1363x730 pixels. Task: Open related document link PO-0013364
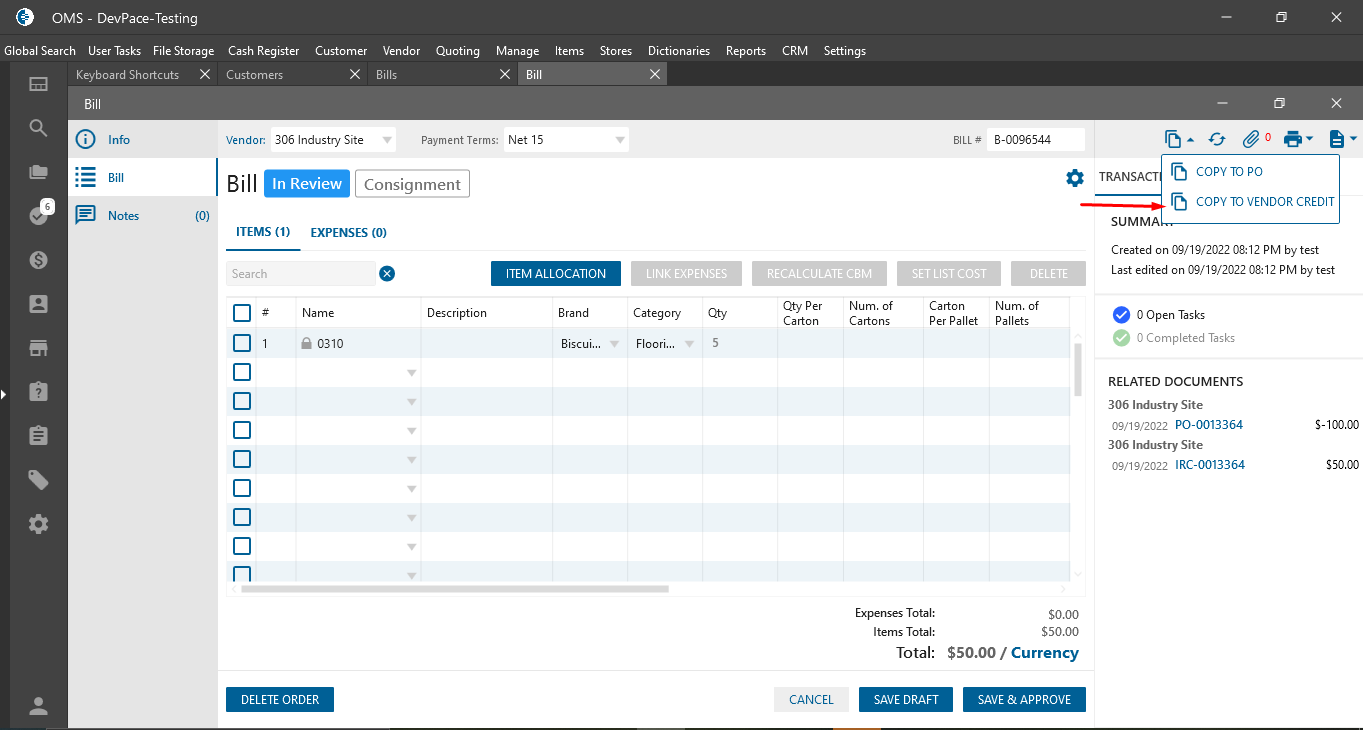click(1209, 425)
